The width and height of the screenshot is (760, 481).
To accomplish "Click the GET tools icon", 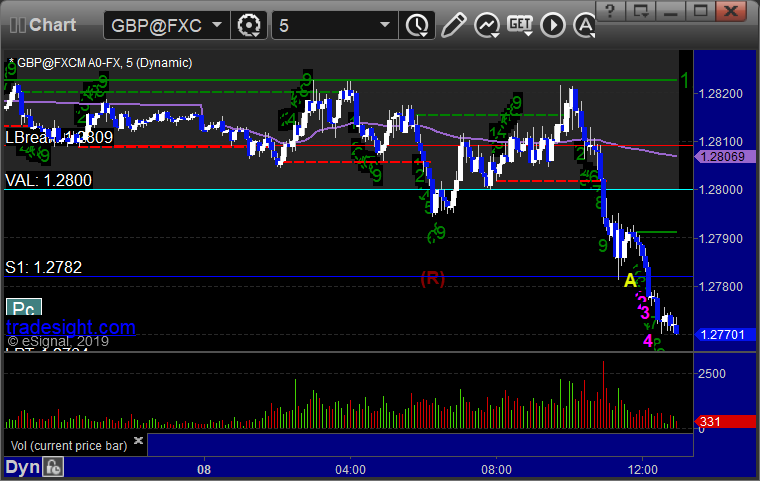I will [x=520, y=23].
